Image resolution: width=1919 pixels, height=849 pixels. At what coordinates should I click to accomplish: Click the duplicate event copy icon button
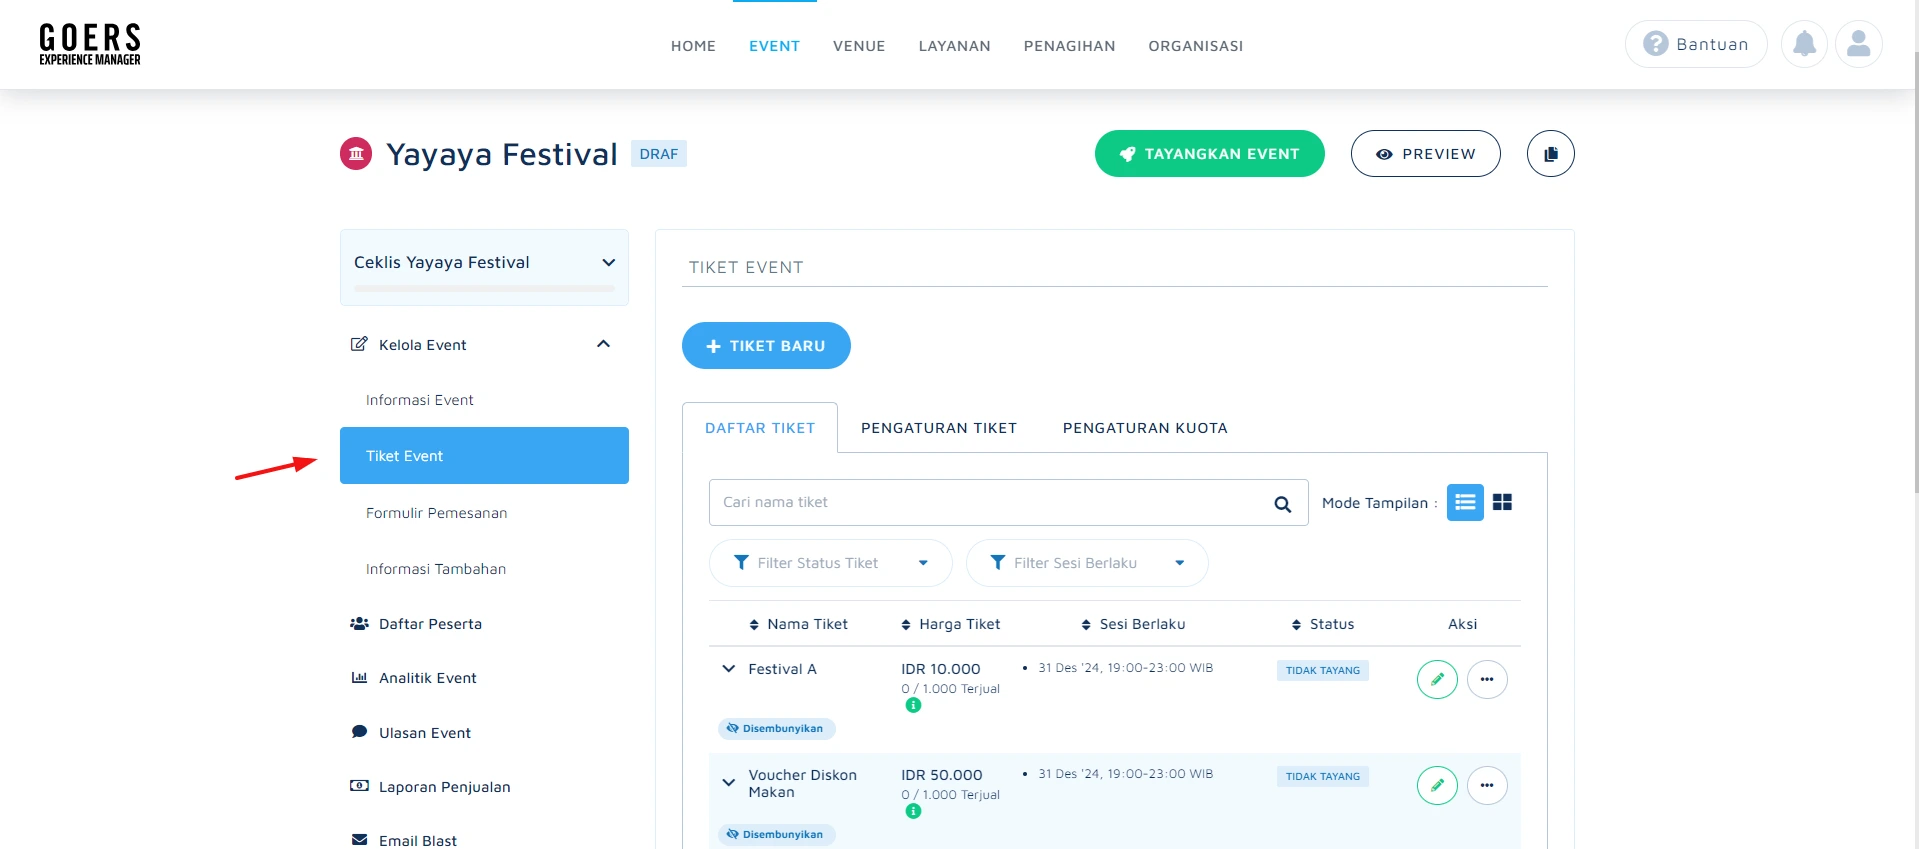tap(1551, 154)
